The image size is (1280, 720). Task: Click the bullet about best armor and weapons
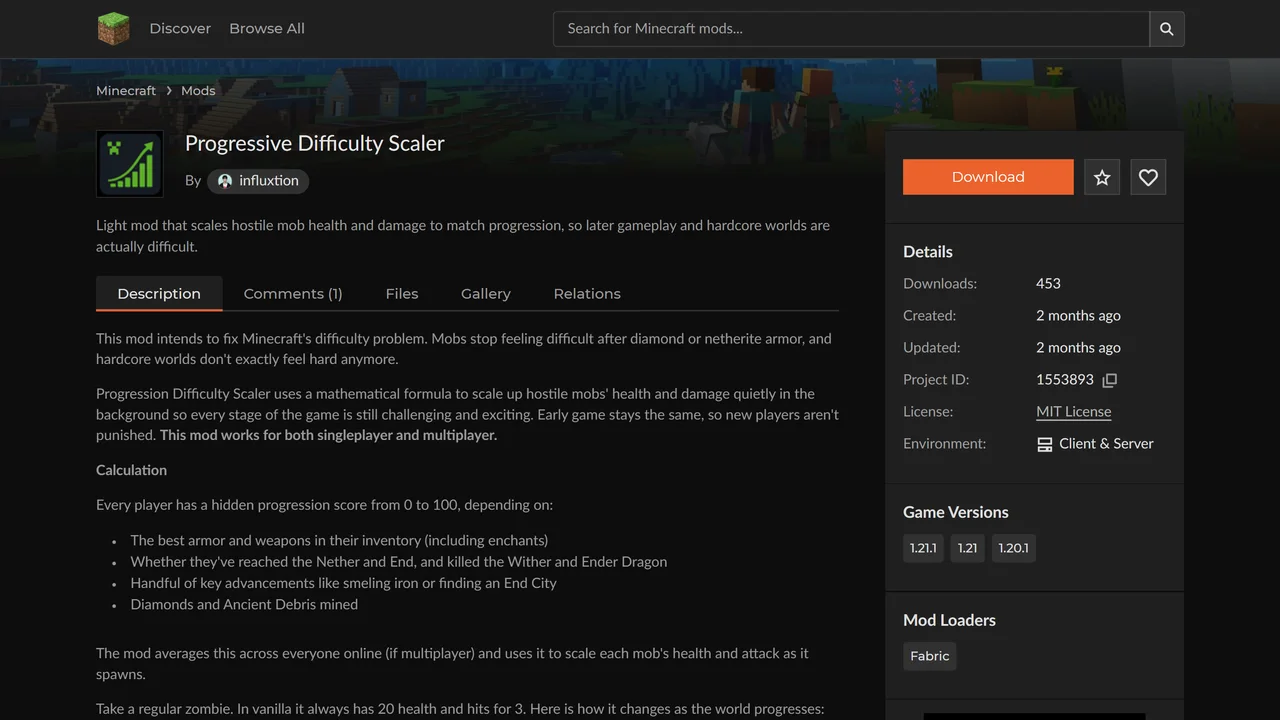click(x=339, y=540)
